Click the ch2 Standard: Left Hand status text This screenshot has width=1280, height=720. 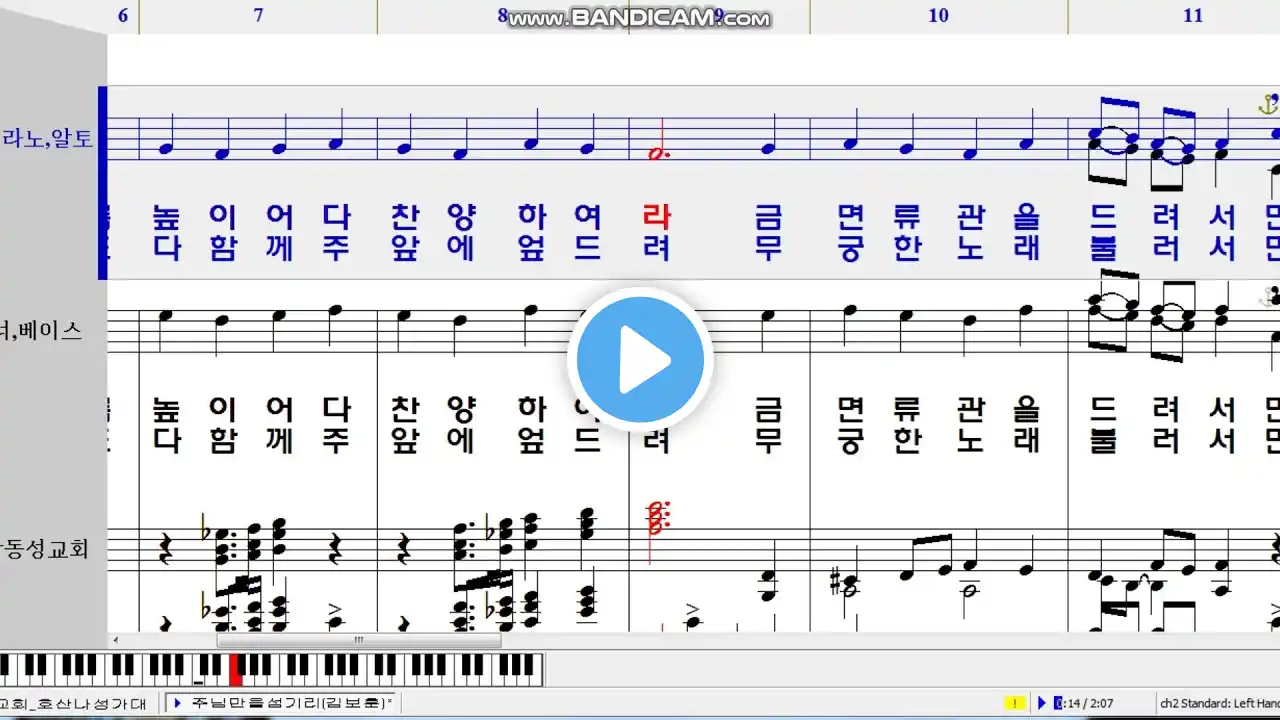point(1220,703)
